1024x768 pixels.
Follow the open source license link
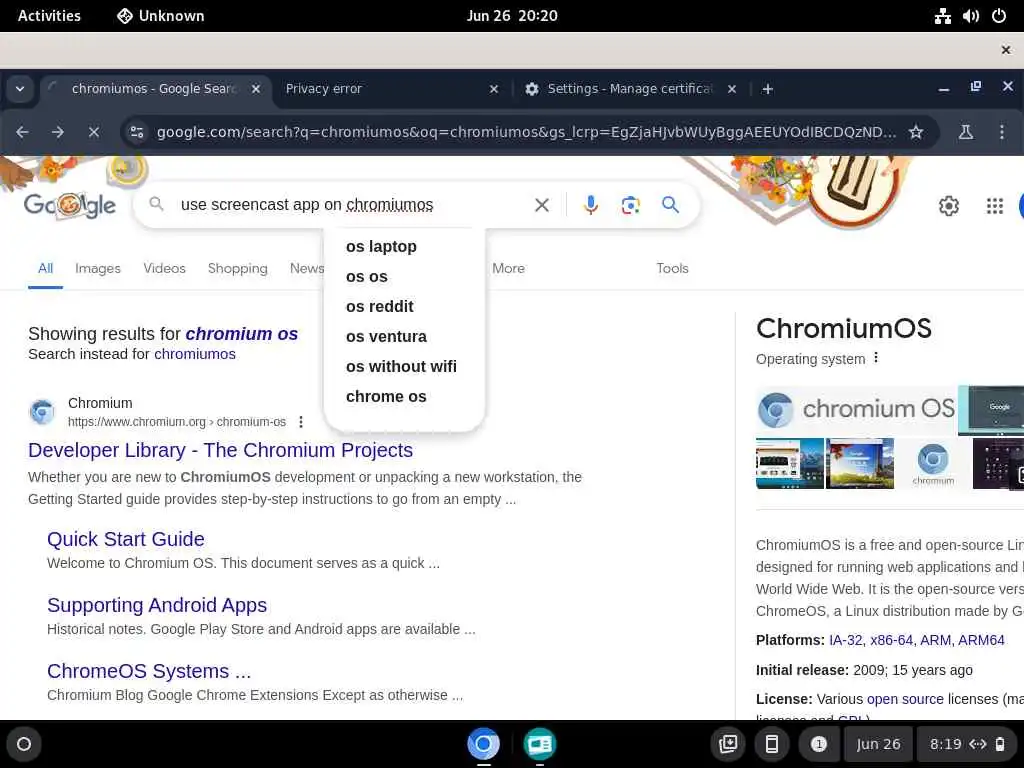(905, 699)
